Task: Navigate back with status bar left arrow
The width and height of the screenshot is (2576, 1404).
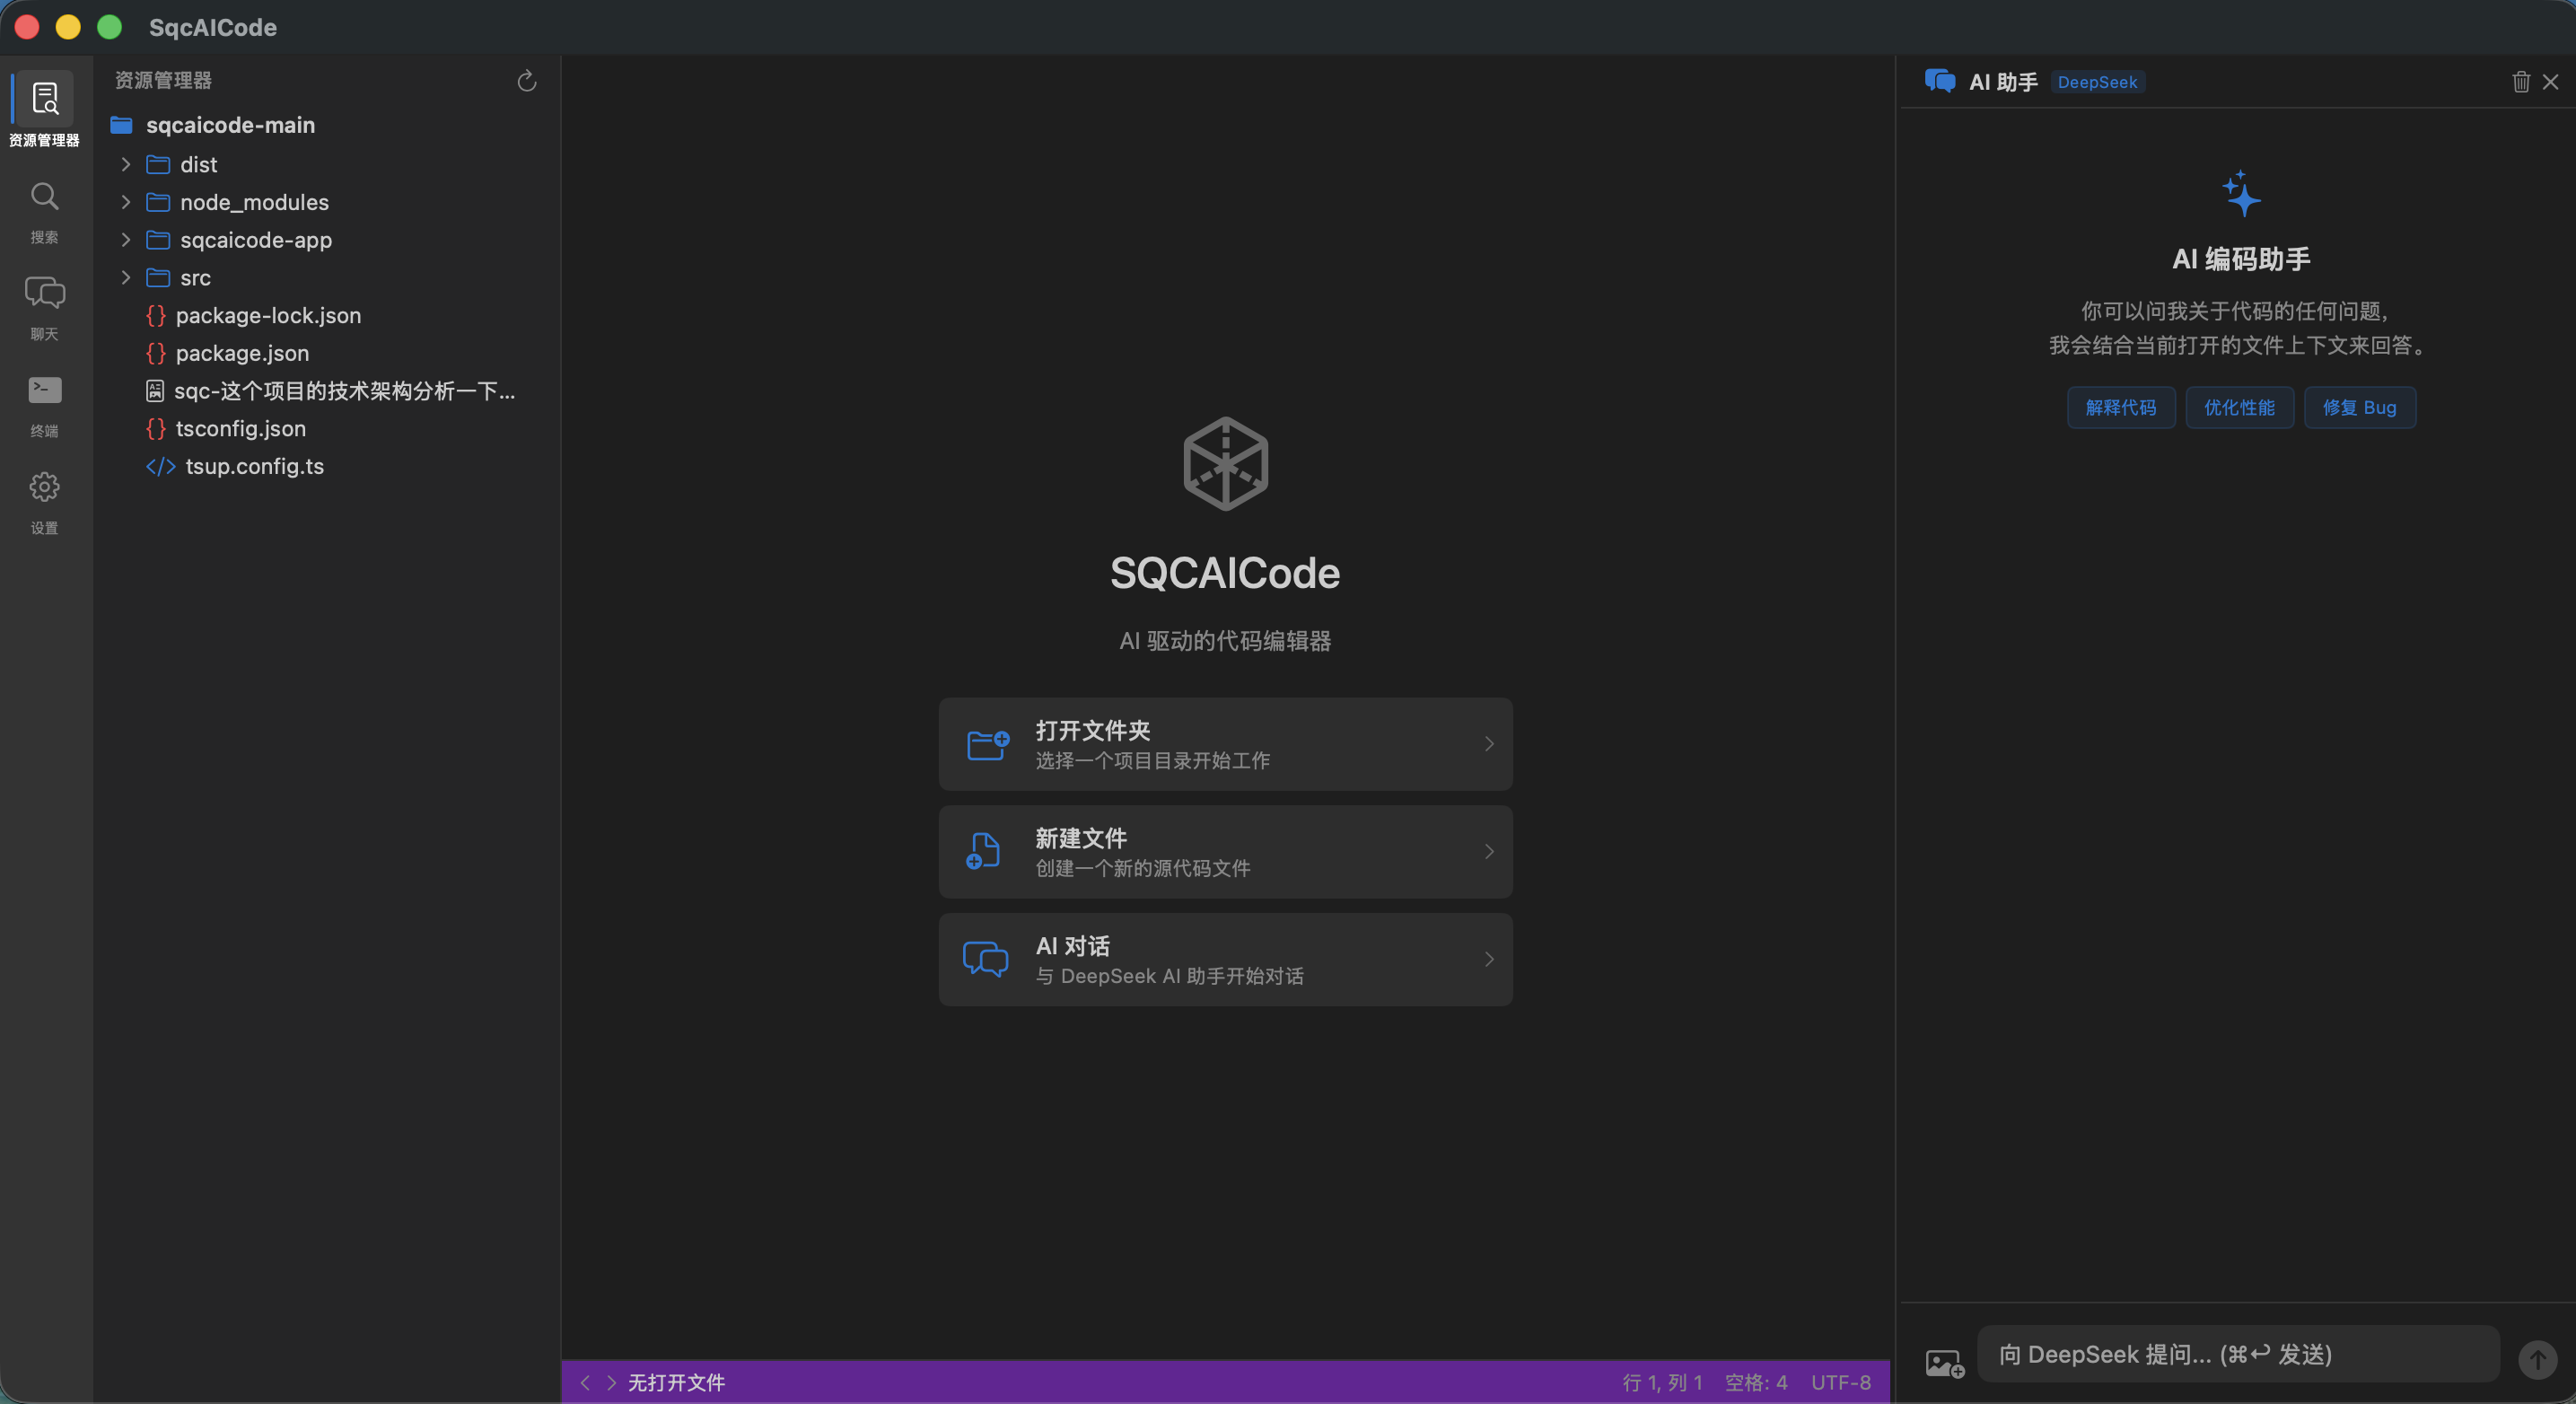Action: point(585,1382)
